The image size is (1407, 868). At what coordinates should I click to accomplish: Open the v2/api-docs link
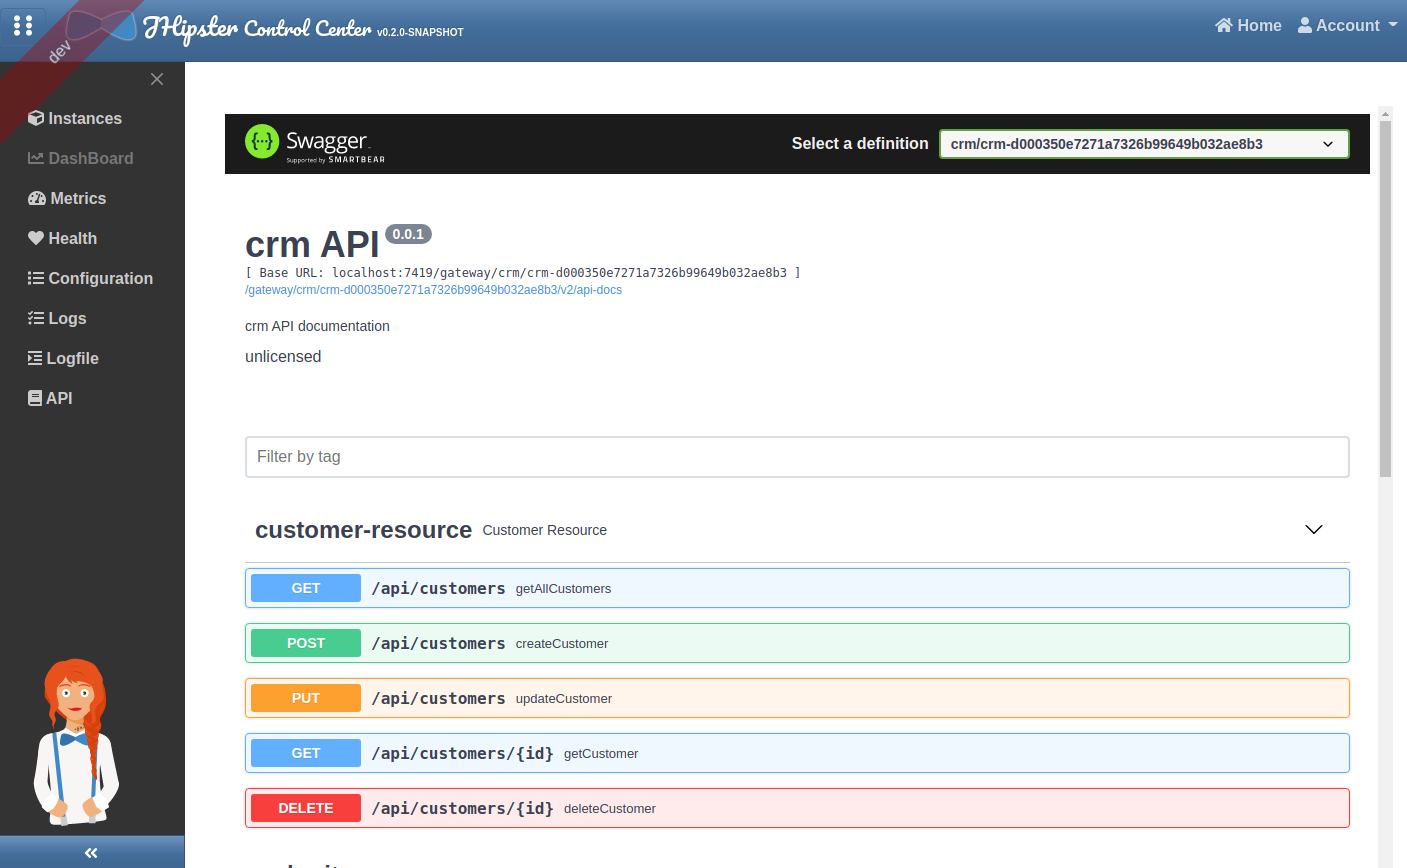pyautogui.click(x=433, y=290)
